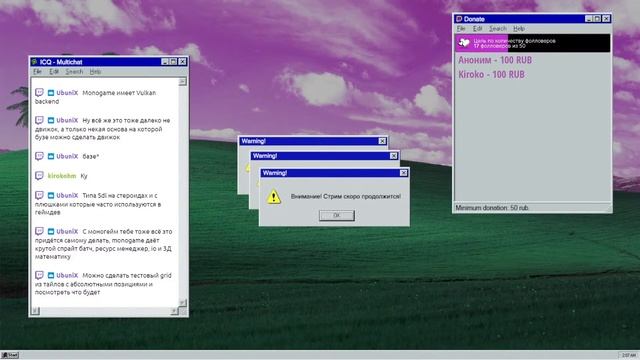Open the File menu in the Donate window
The height and width of the screenshot is (360, 640).
coord(461,29)
